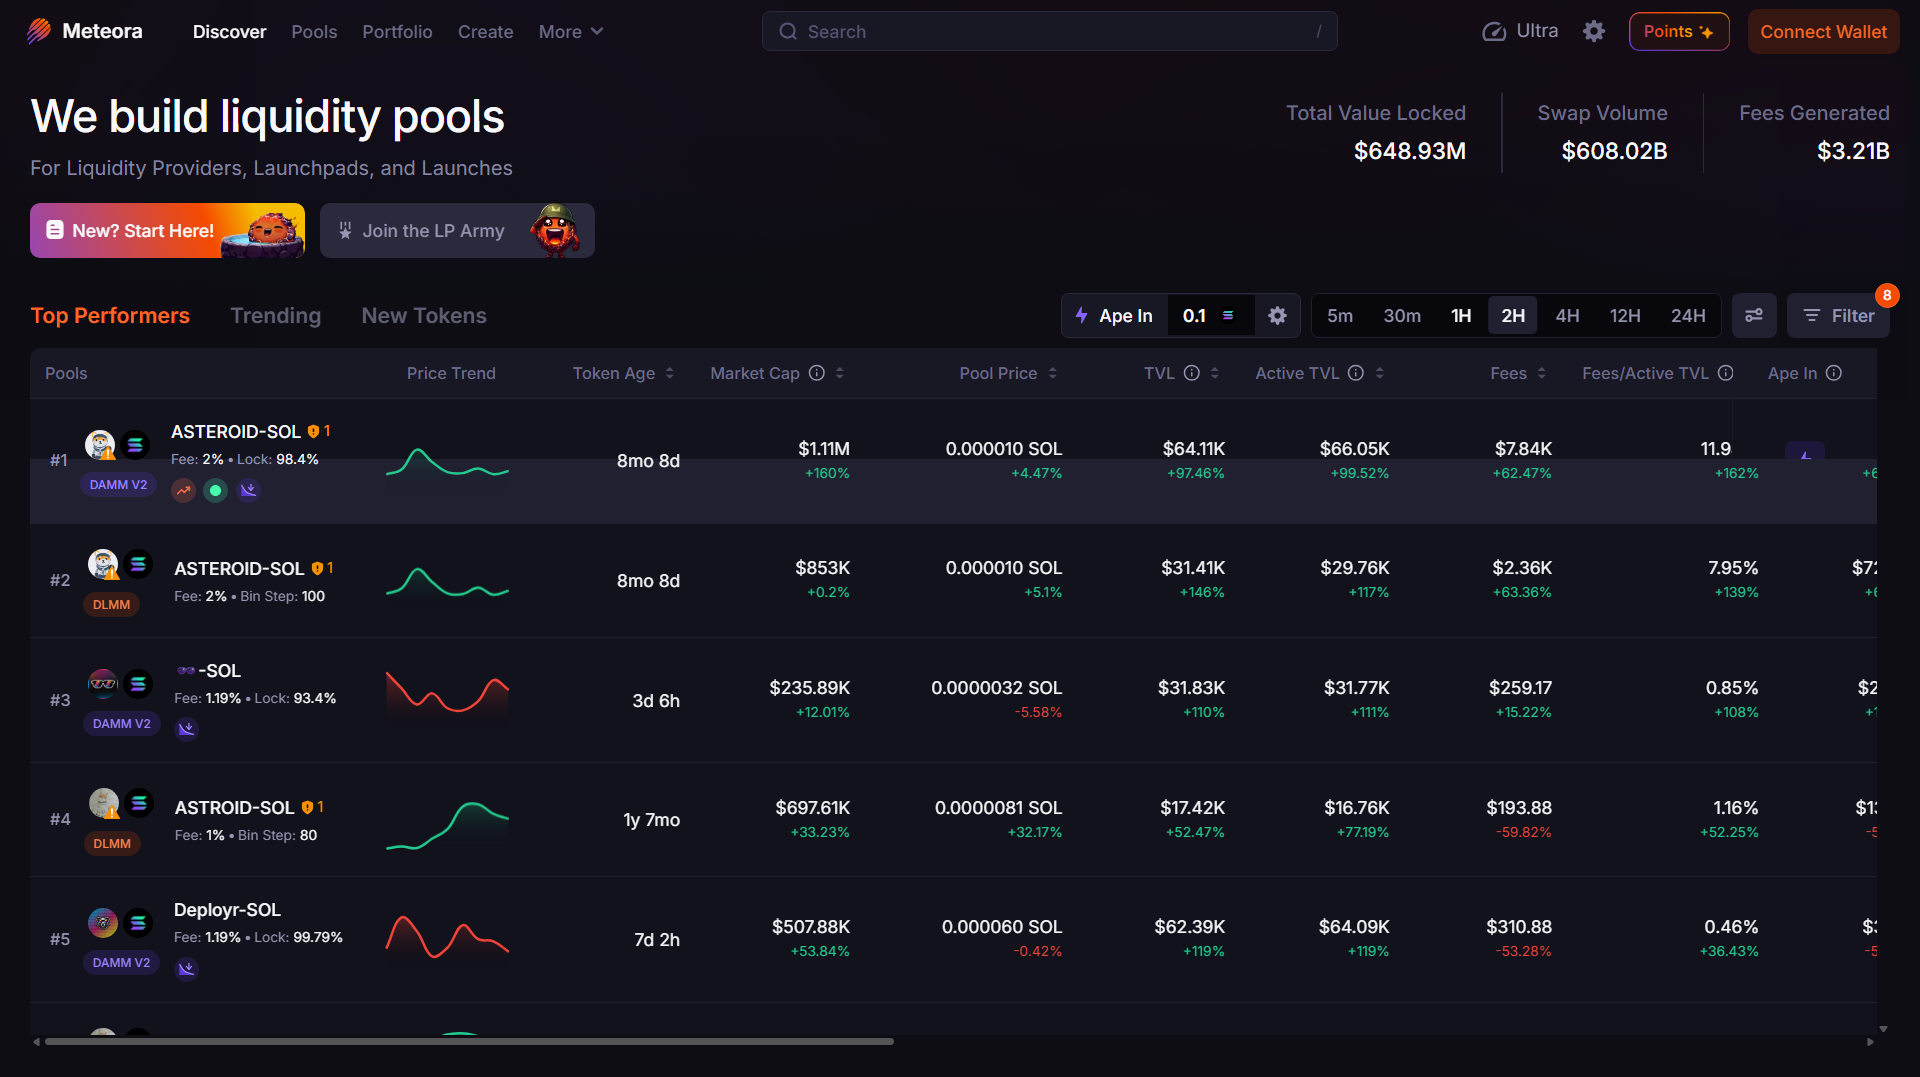The image size is (1920, 1077).
Task: Expand the More navigation dropdown
Action: click(x=571, y=32)
